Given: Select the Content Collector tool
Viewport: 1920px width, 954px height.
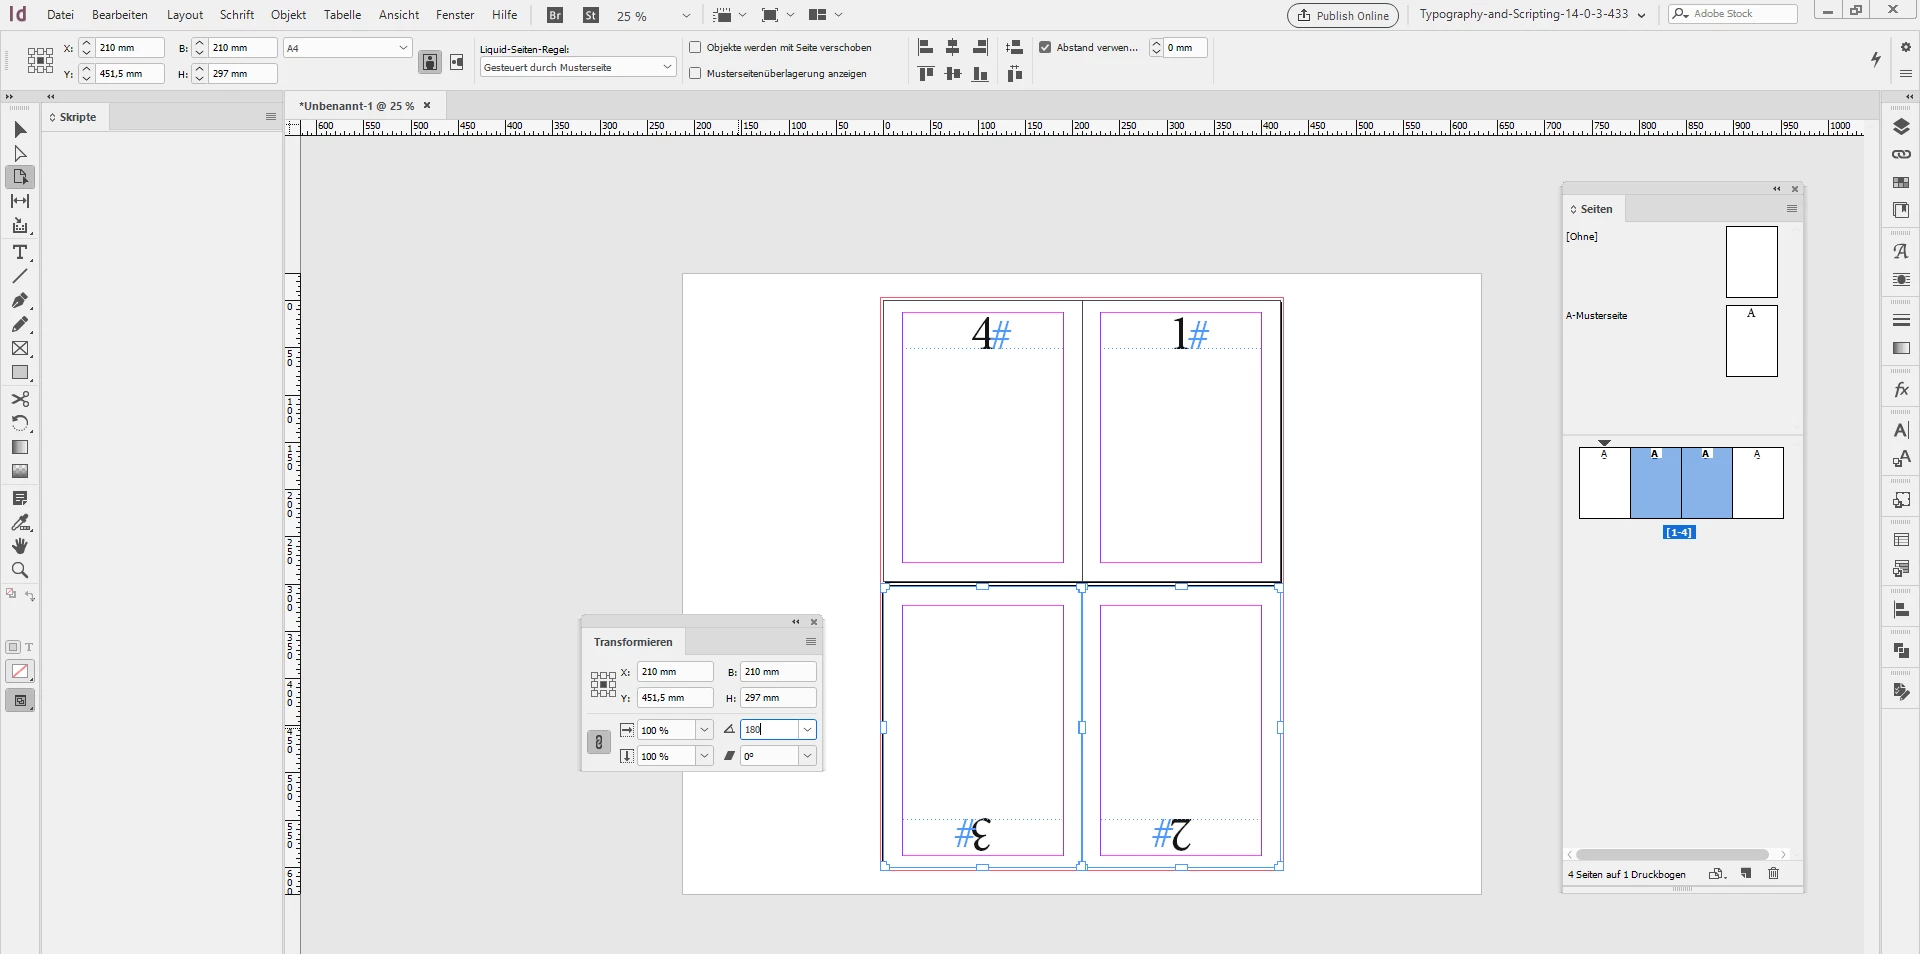Looking at the screenshot, I should click(x=20, y=226).
